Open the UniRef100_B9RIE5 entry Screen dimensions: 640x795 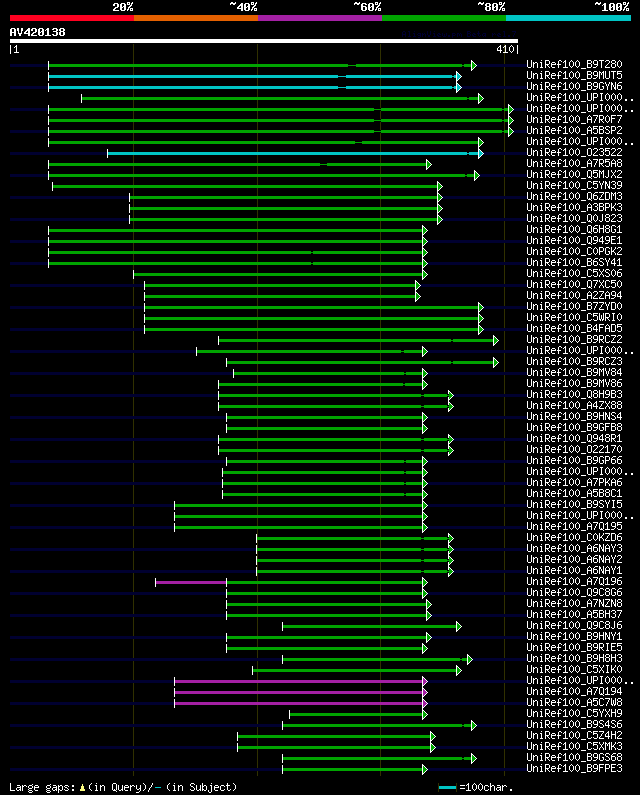[x=574, y=647]
